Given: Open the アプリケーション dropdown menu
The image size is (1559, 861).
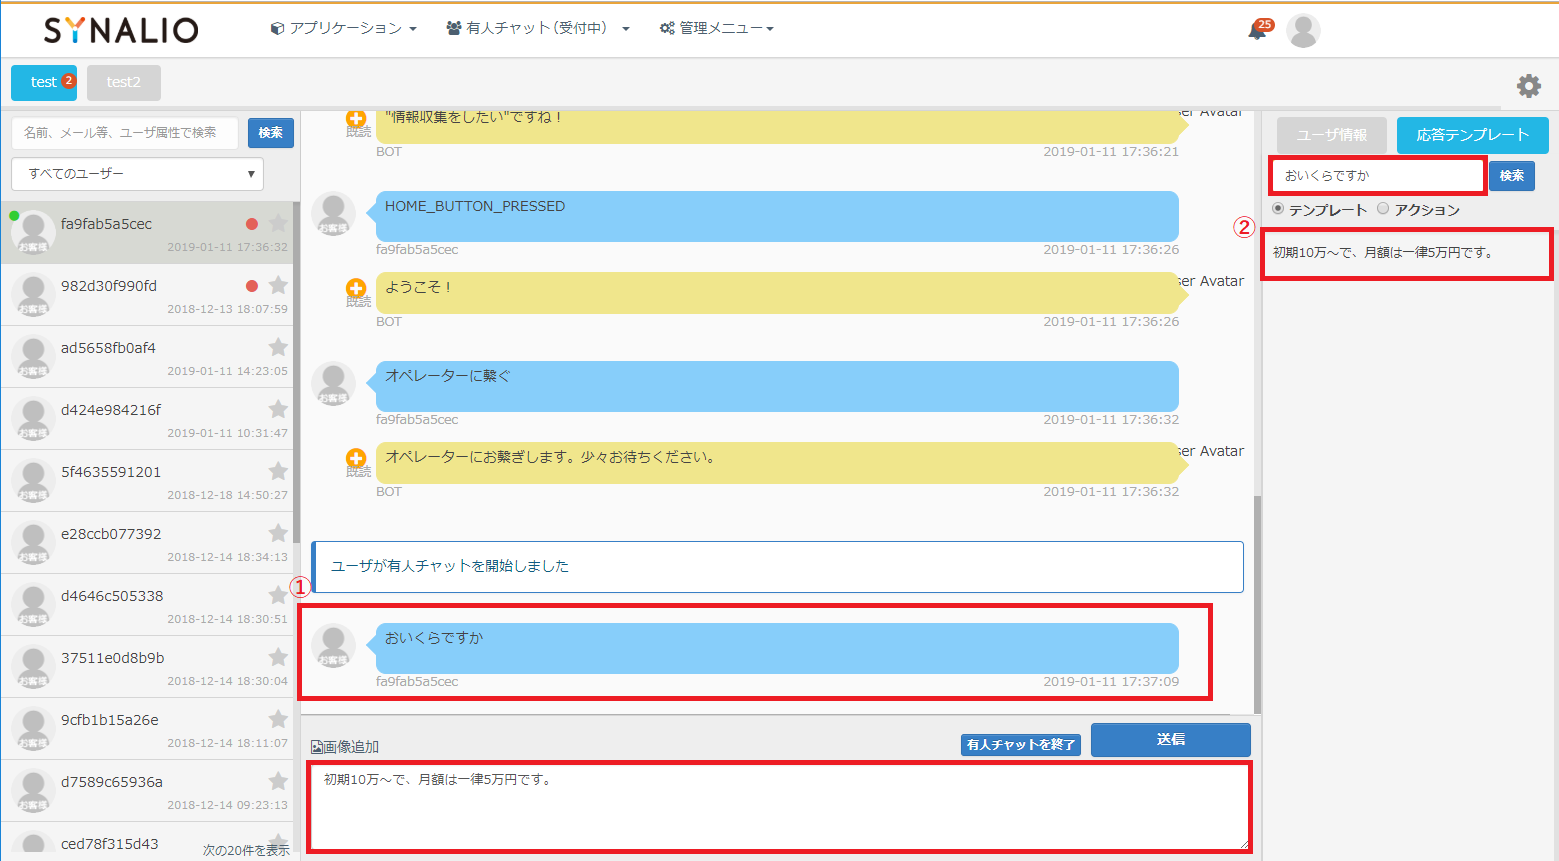Looking at the screenshot, I should (x=343, y=29).
